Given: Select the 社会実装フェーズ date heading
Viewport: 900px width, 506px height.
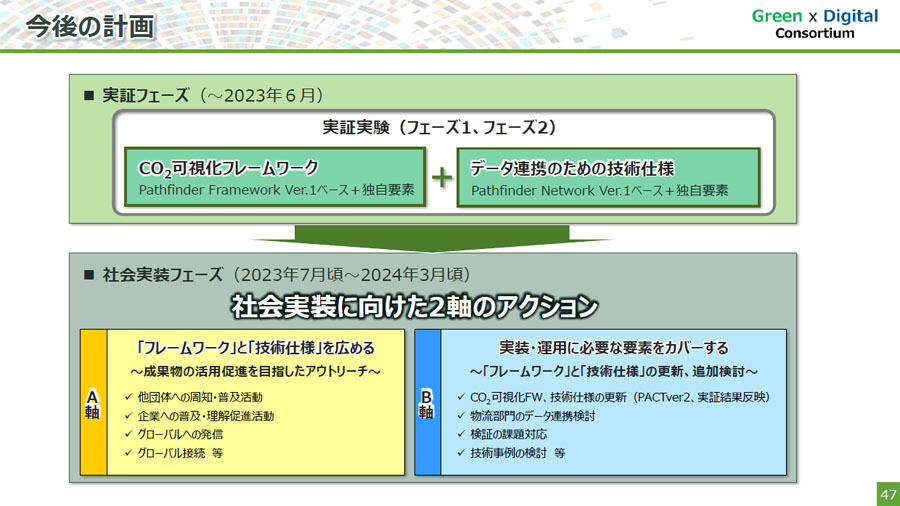Looking at the screenshot, I should click(277, 274).
